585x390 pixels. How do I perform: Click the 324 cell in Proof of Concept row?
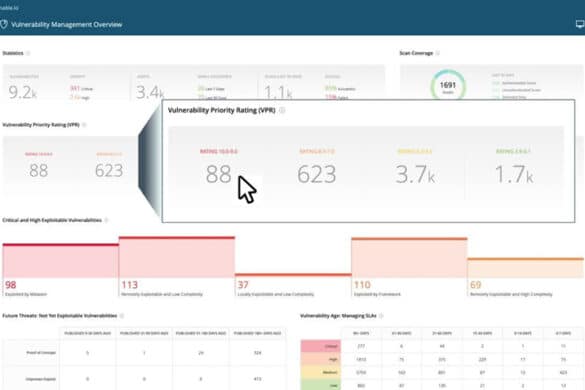[257, 353]
